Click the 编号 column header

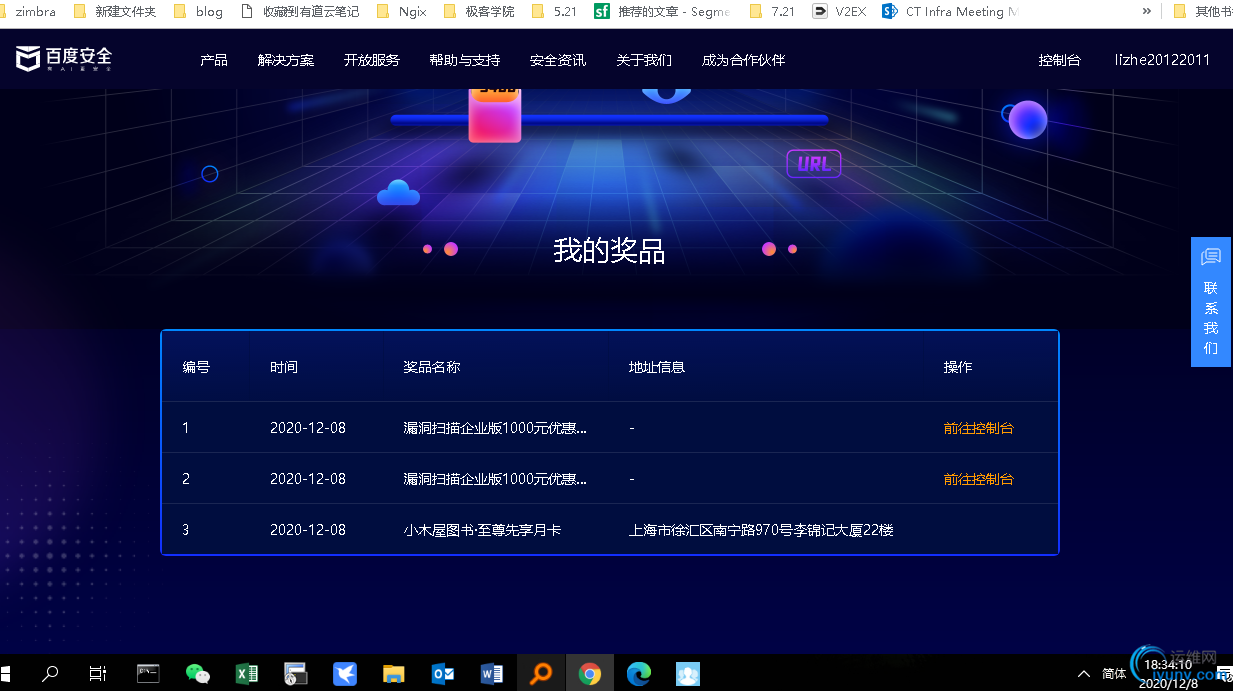[196, 367]
